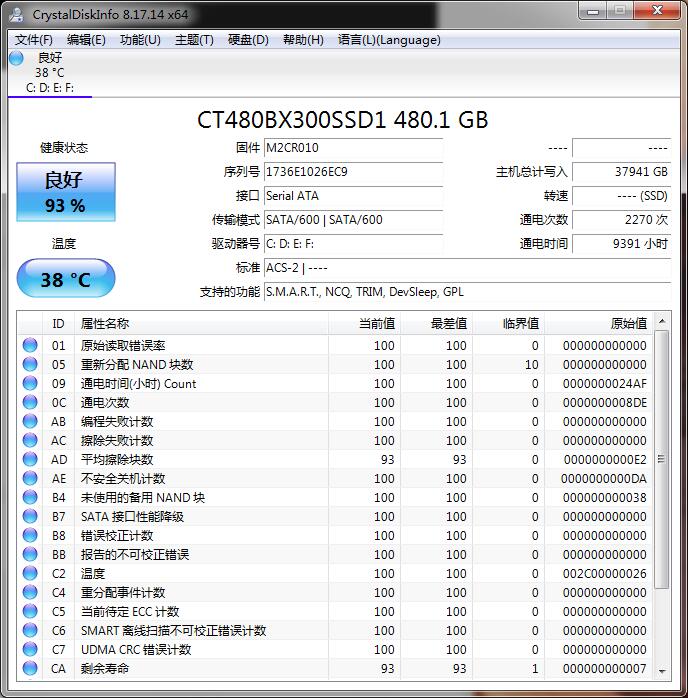Click status orb for attribute 05 重新分配 NAND 块数

(x=30, y=364)
